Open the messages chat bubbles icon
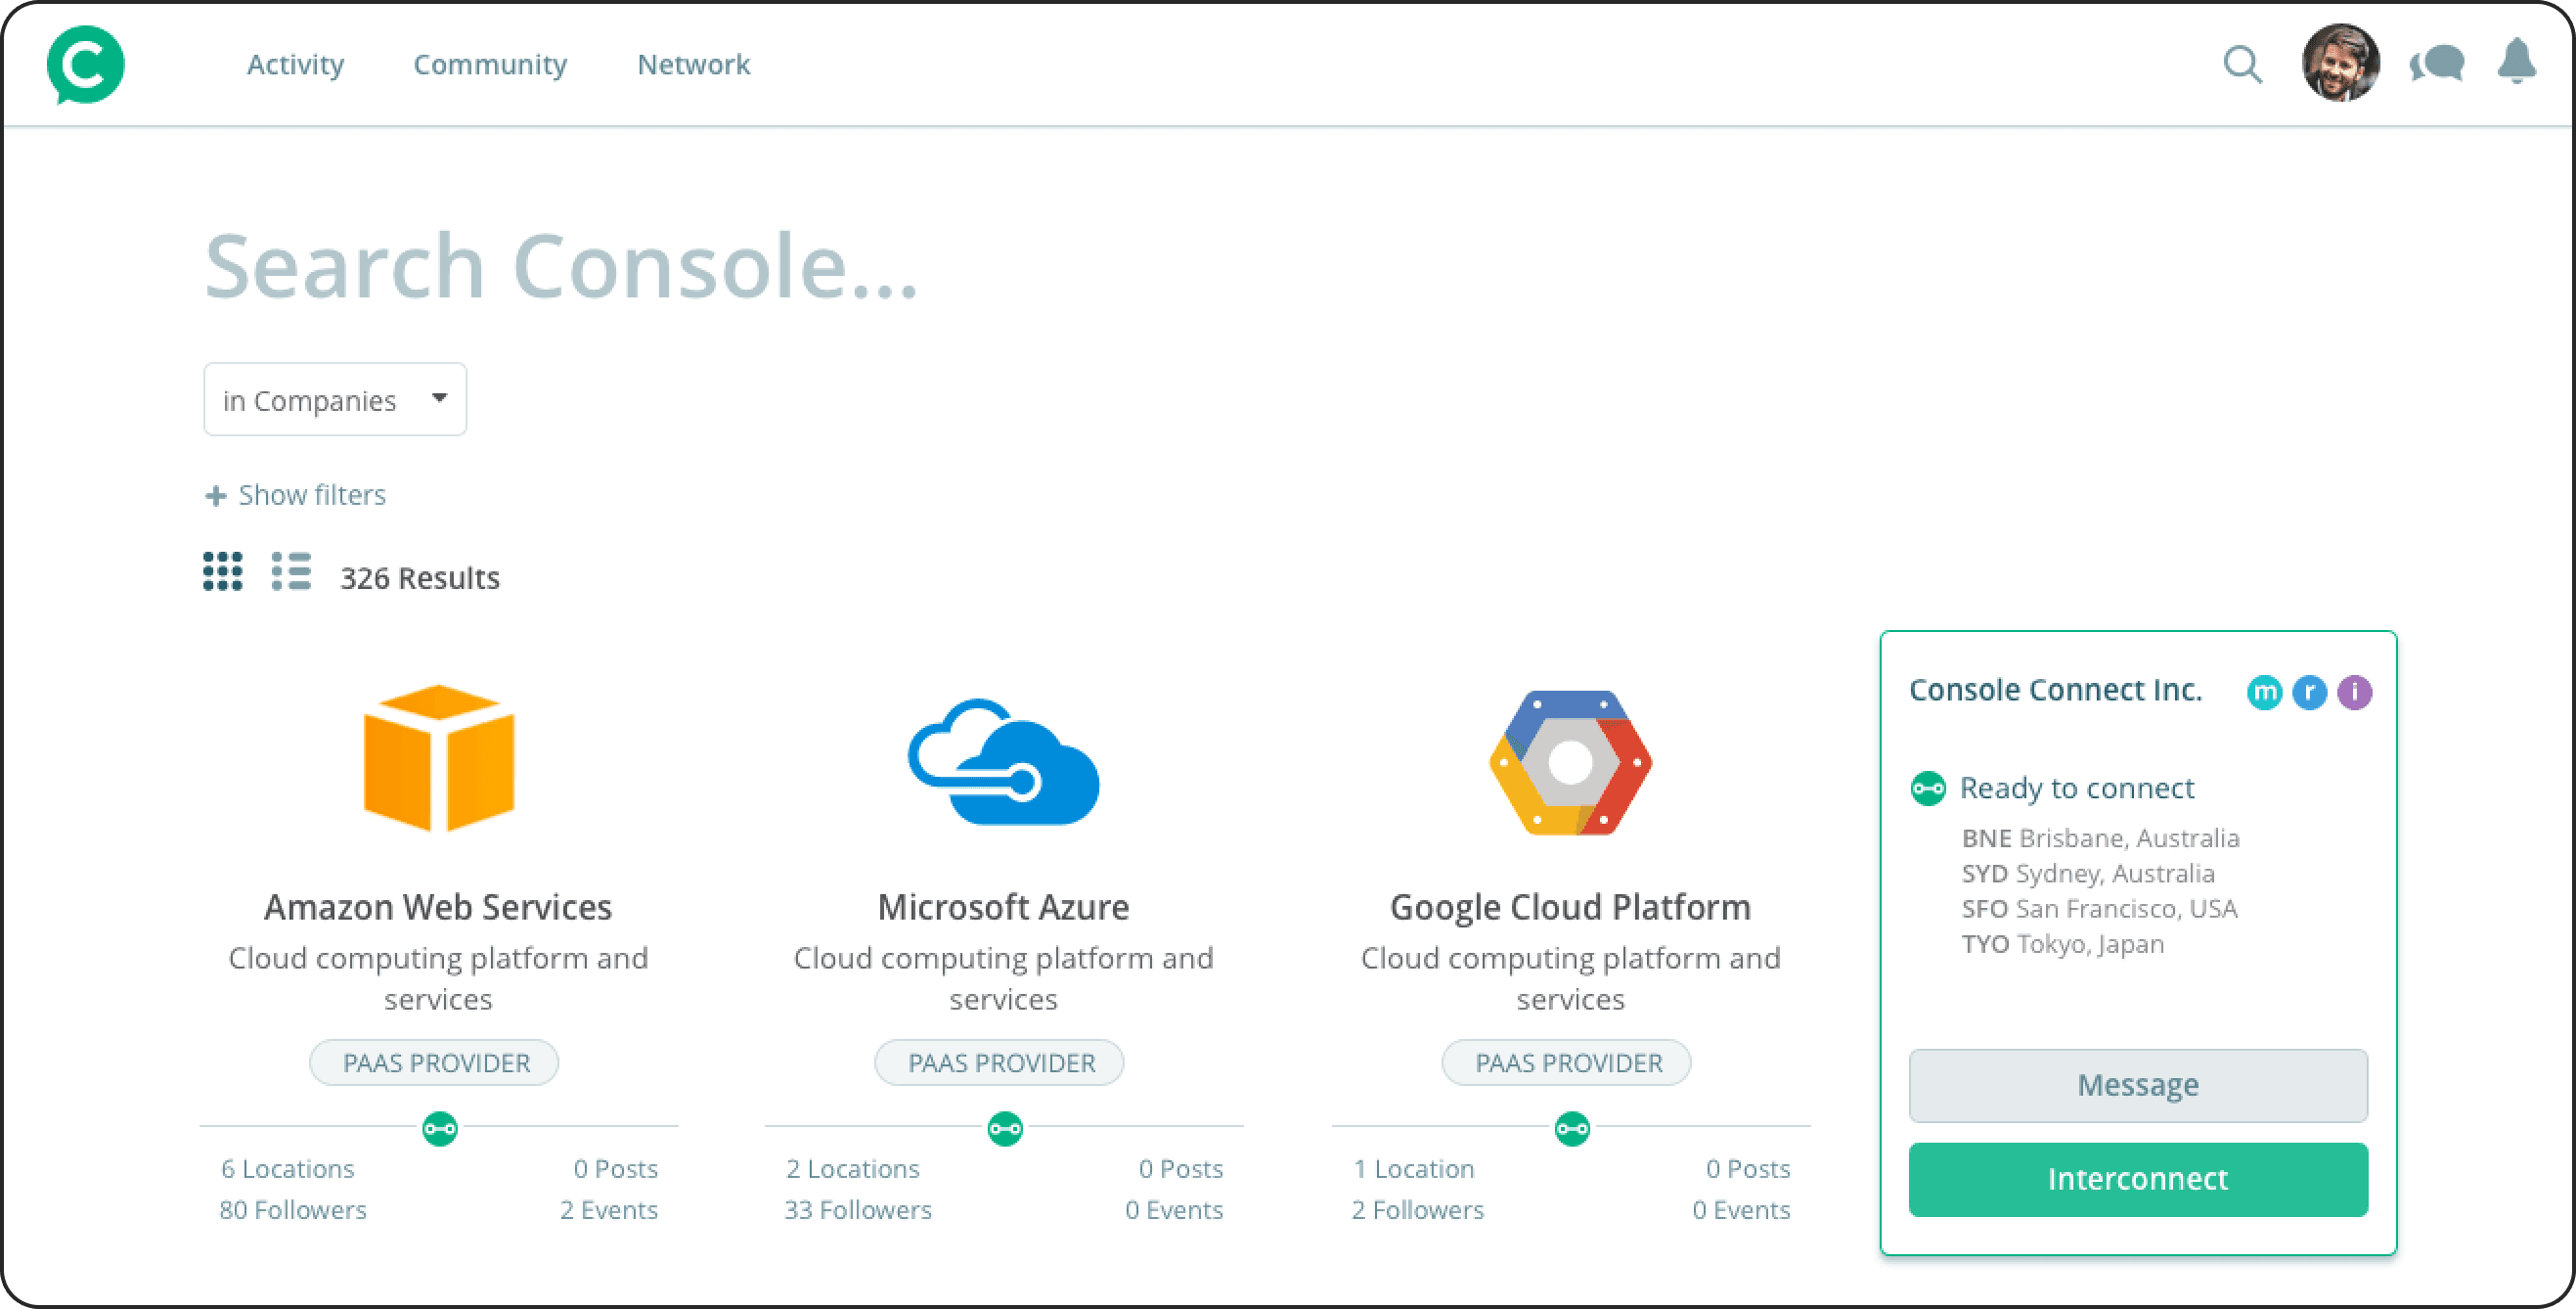The height and width of the screenshot is (1309, 2576). point(2437,65)
